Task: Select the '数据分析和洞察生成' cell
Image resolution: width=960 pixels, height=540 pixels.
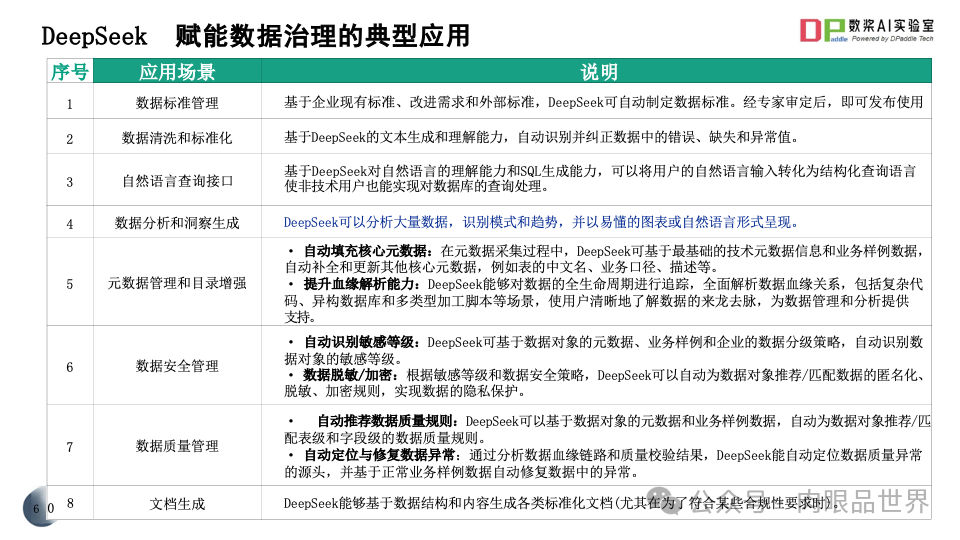Action: coord(177,223)
